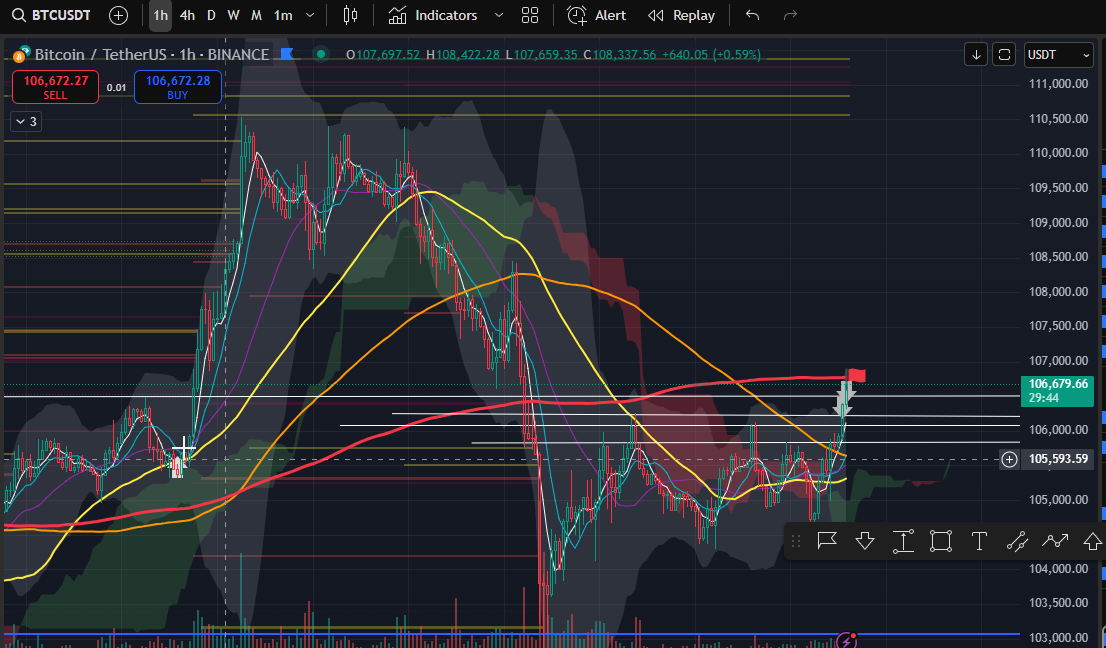Image resolution: width=1106 pixels, height=648 pixels.
Task: Click the rounded-square icon button beside USDT selector
Action: coord(1004,54)
